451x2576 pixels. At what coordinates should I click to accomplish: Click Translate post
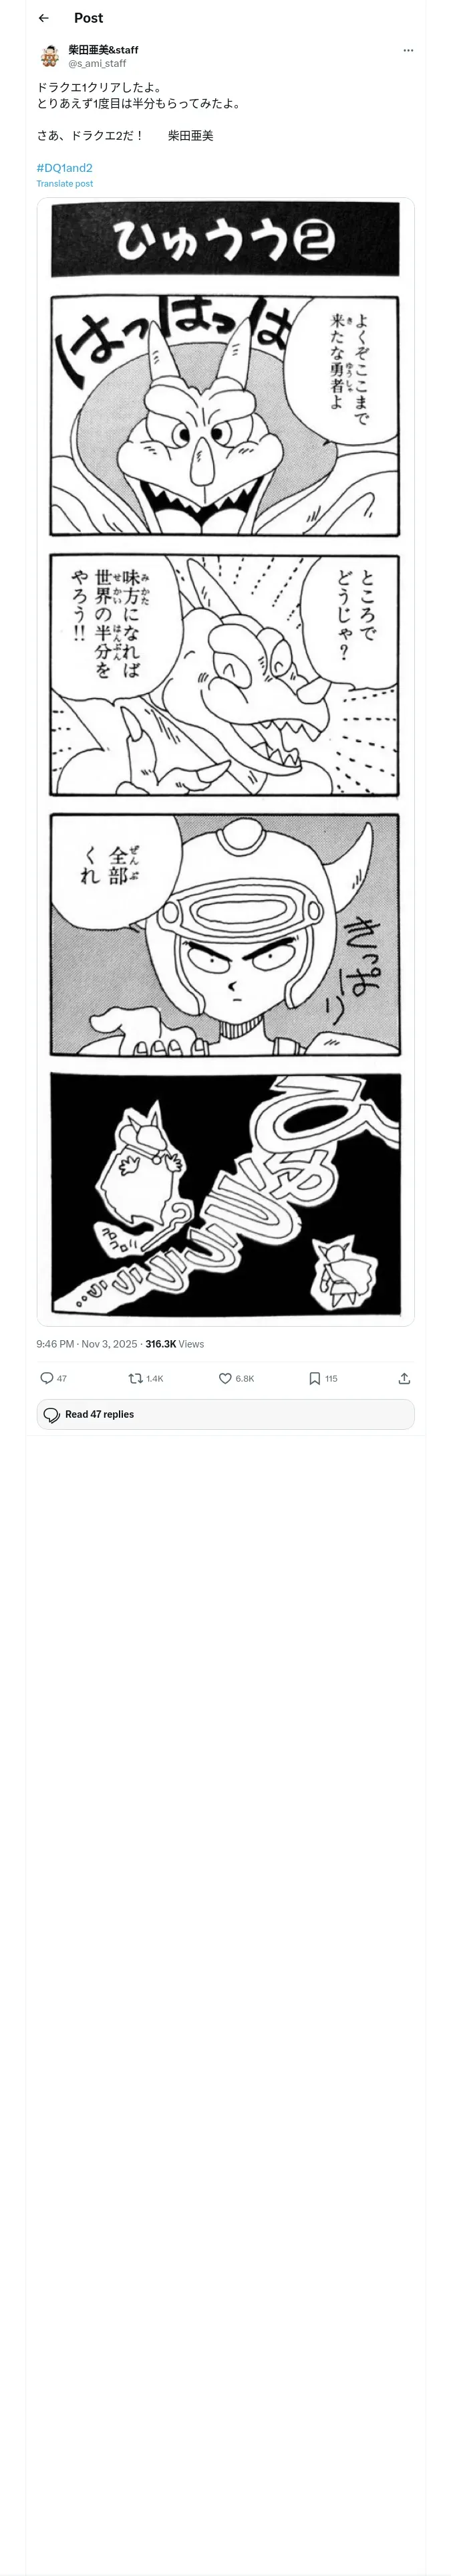click(64, 184)
